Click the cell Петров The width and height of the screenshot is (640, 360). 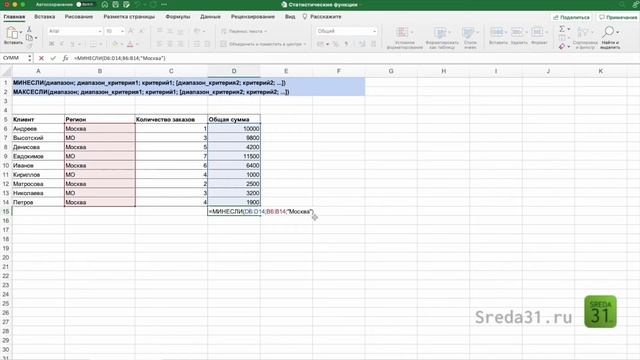38,202
